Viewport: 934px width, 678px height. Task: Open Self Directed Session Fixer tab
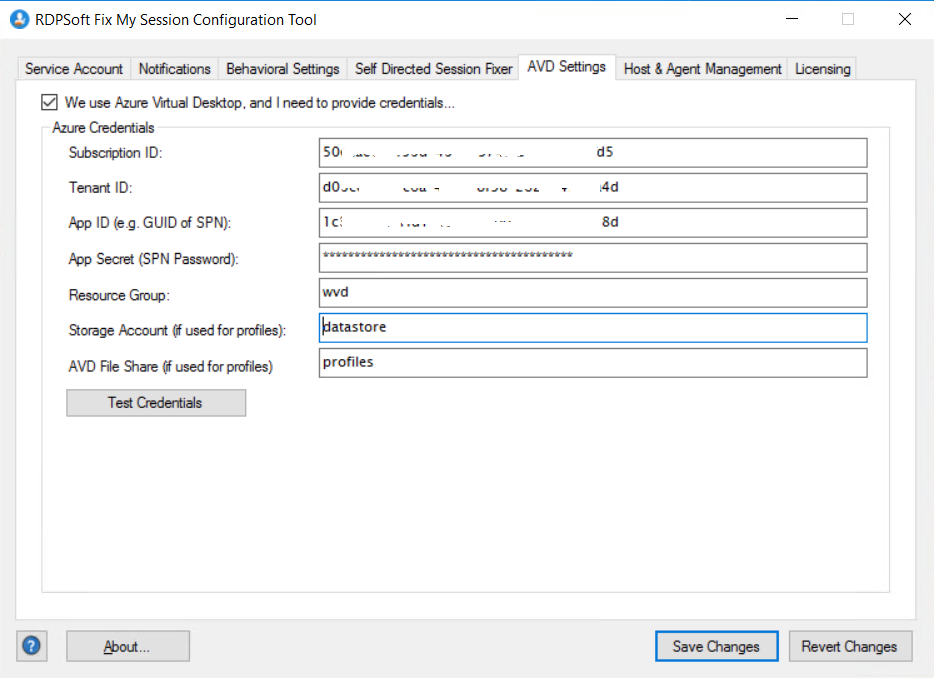(x=433, y=69)
